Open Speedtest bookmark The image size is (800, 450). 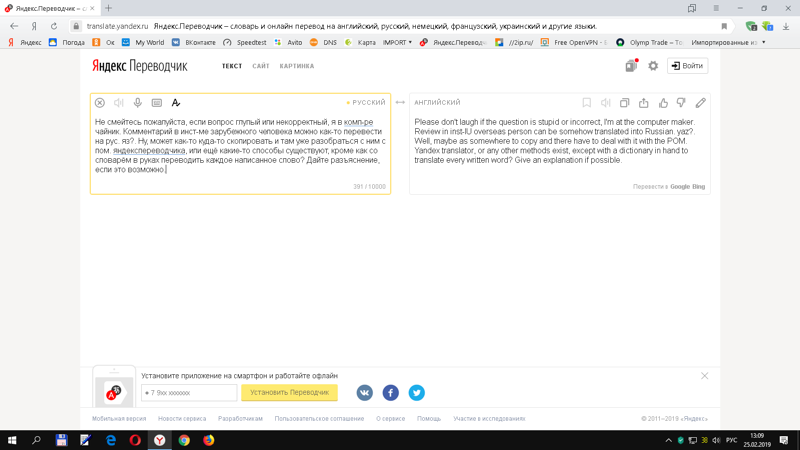[x=245, y=43]
